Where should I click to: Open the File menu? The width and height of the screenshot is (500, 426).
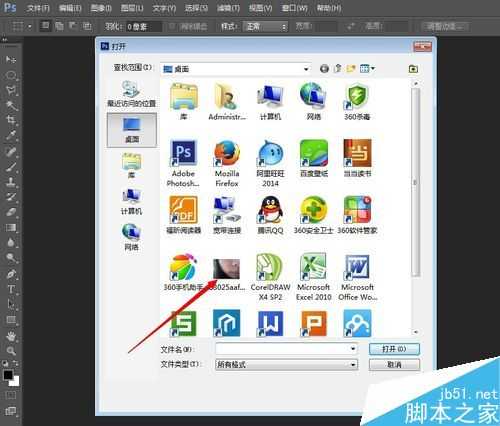pyautogui.click(x=38, y=8)
